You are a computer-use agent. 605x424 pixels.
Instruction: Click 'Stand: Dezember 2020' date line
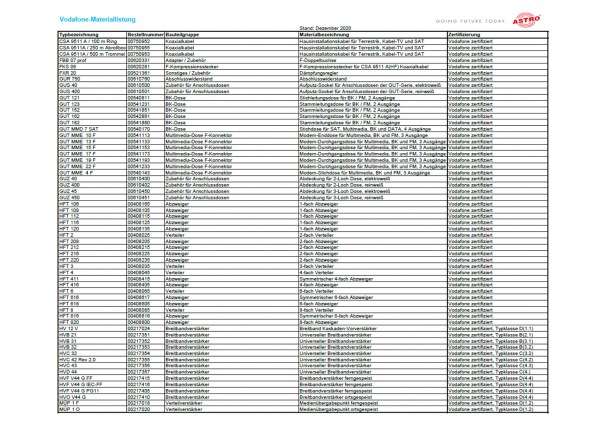(325, 28)
